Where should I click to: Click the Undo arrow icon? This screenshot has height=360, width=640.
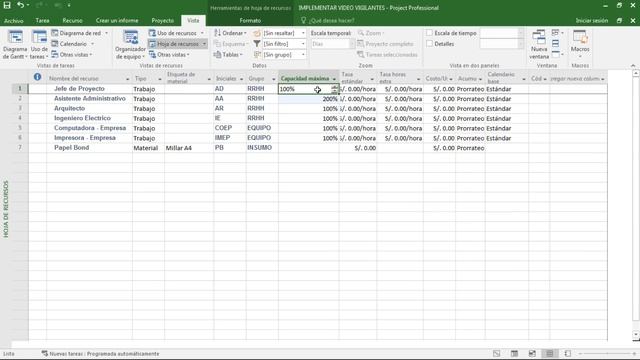[x=20, y=5]
